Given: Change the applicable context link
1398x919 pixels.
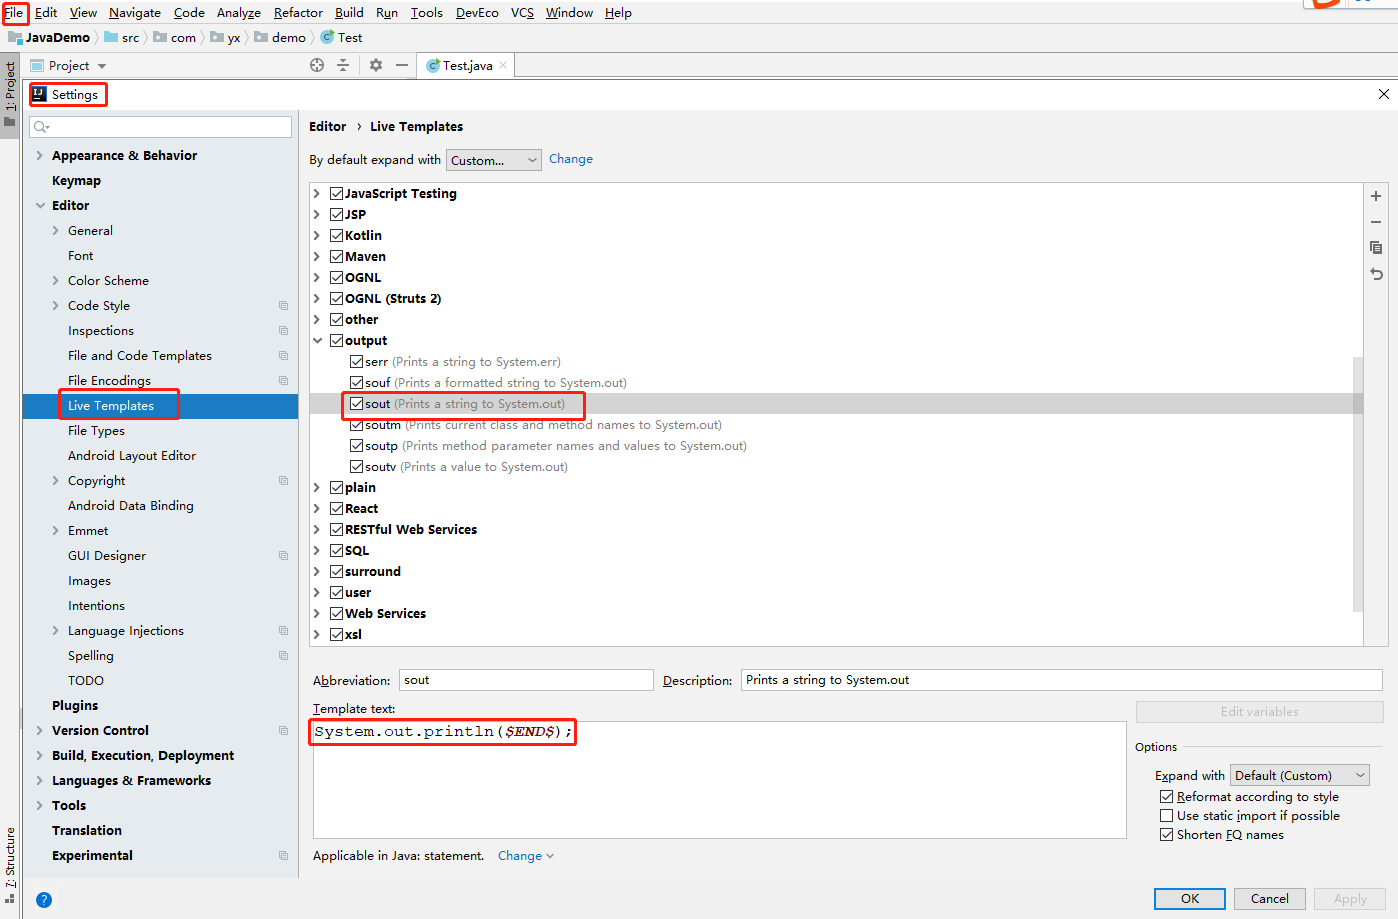Looking at the screenshot, I should (x=525, y=856).
